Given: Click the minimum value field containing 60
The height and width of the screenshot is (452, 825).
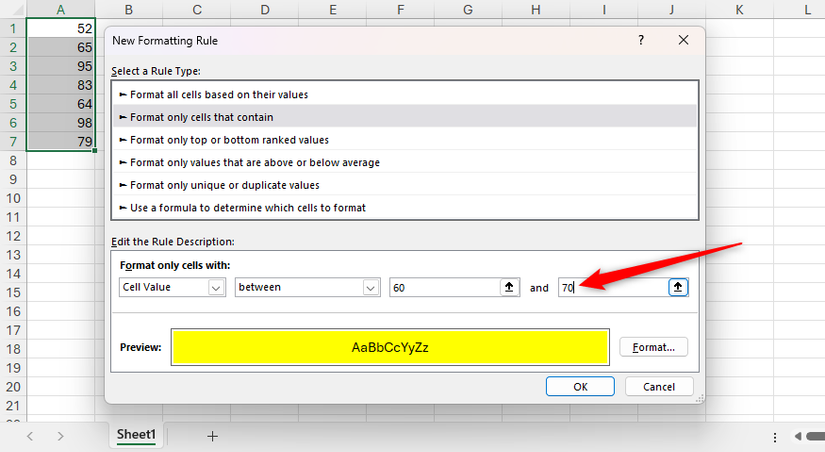Looking at the screenshot, I should click(x=443, y=287).
